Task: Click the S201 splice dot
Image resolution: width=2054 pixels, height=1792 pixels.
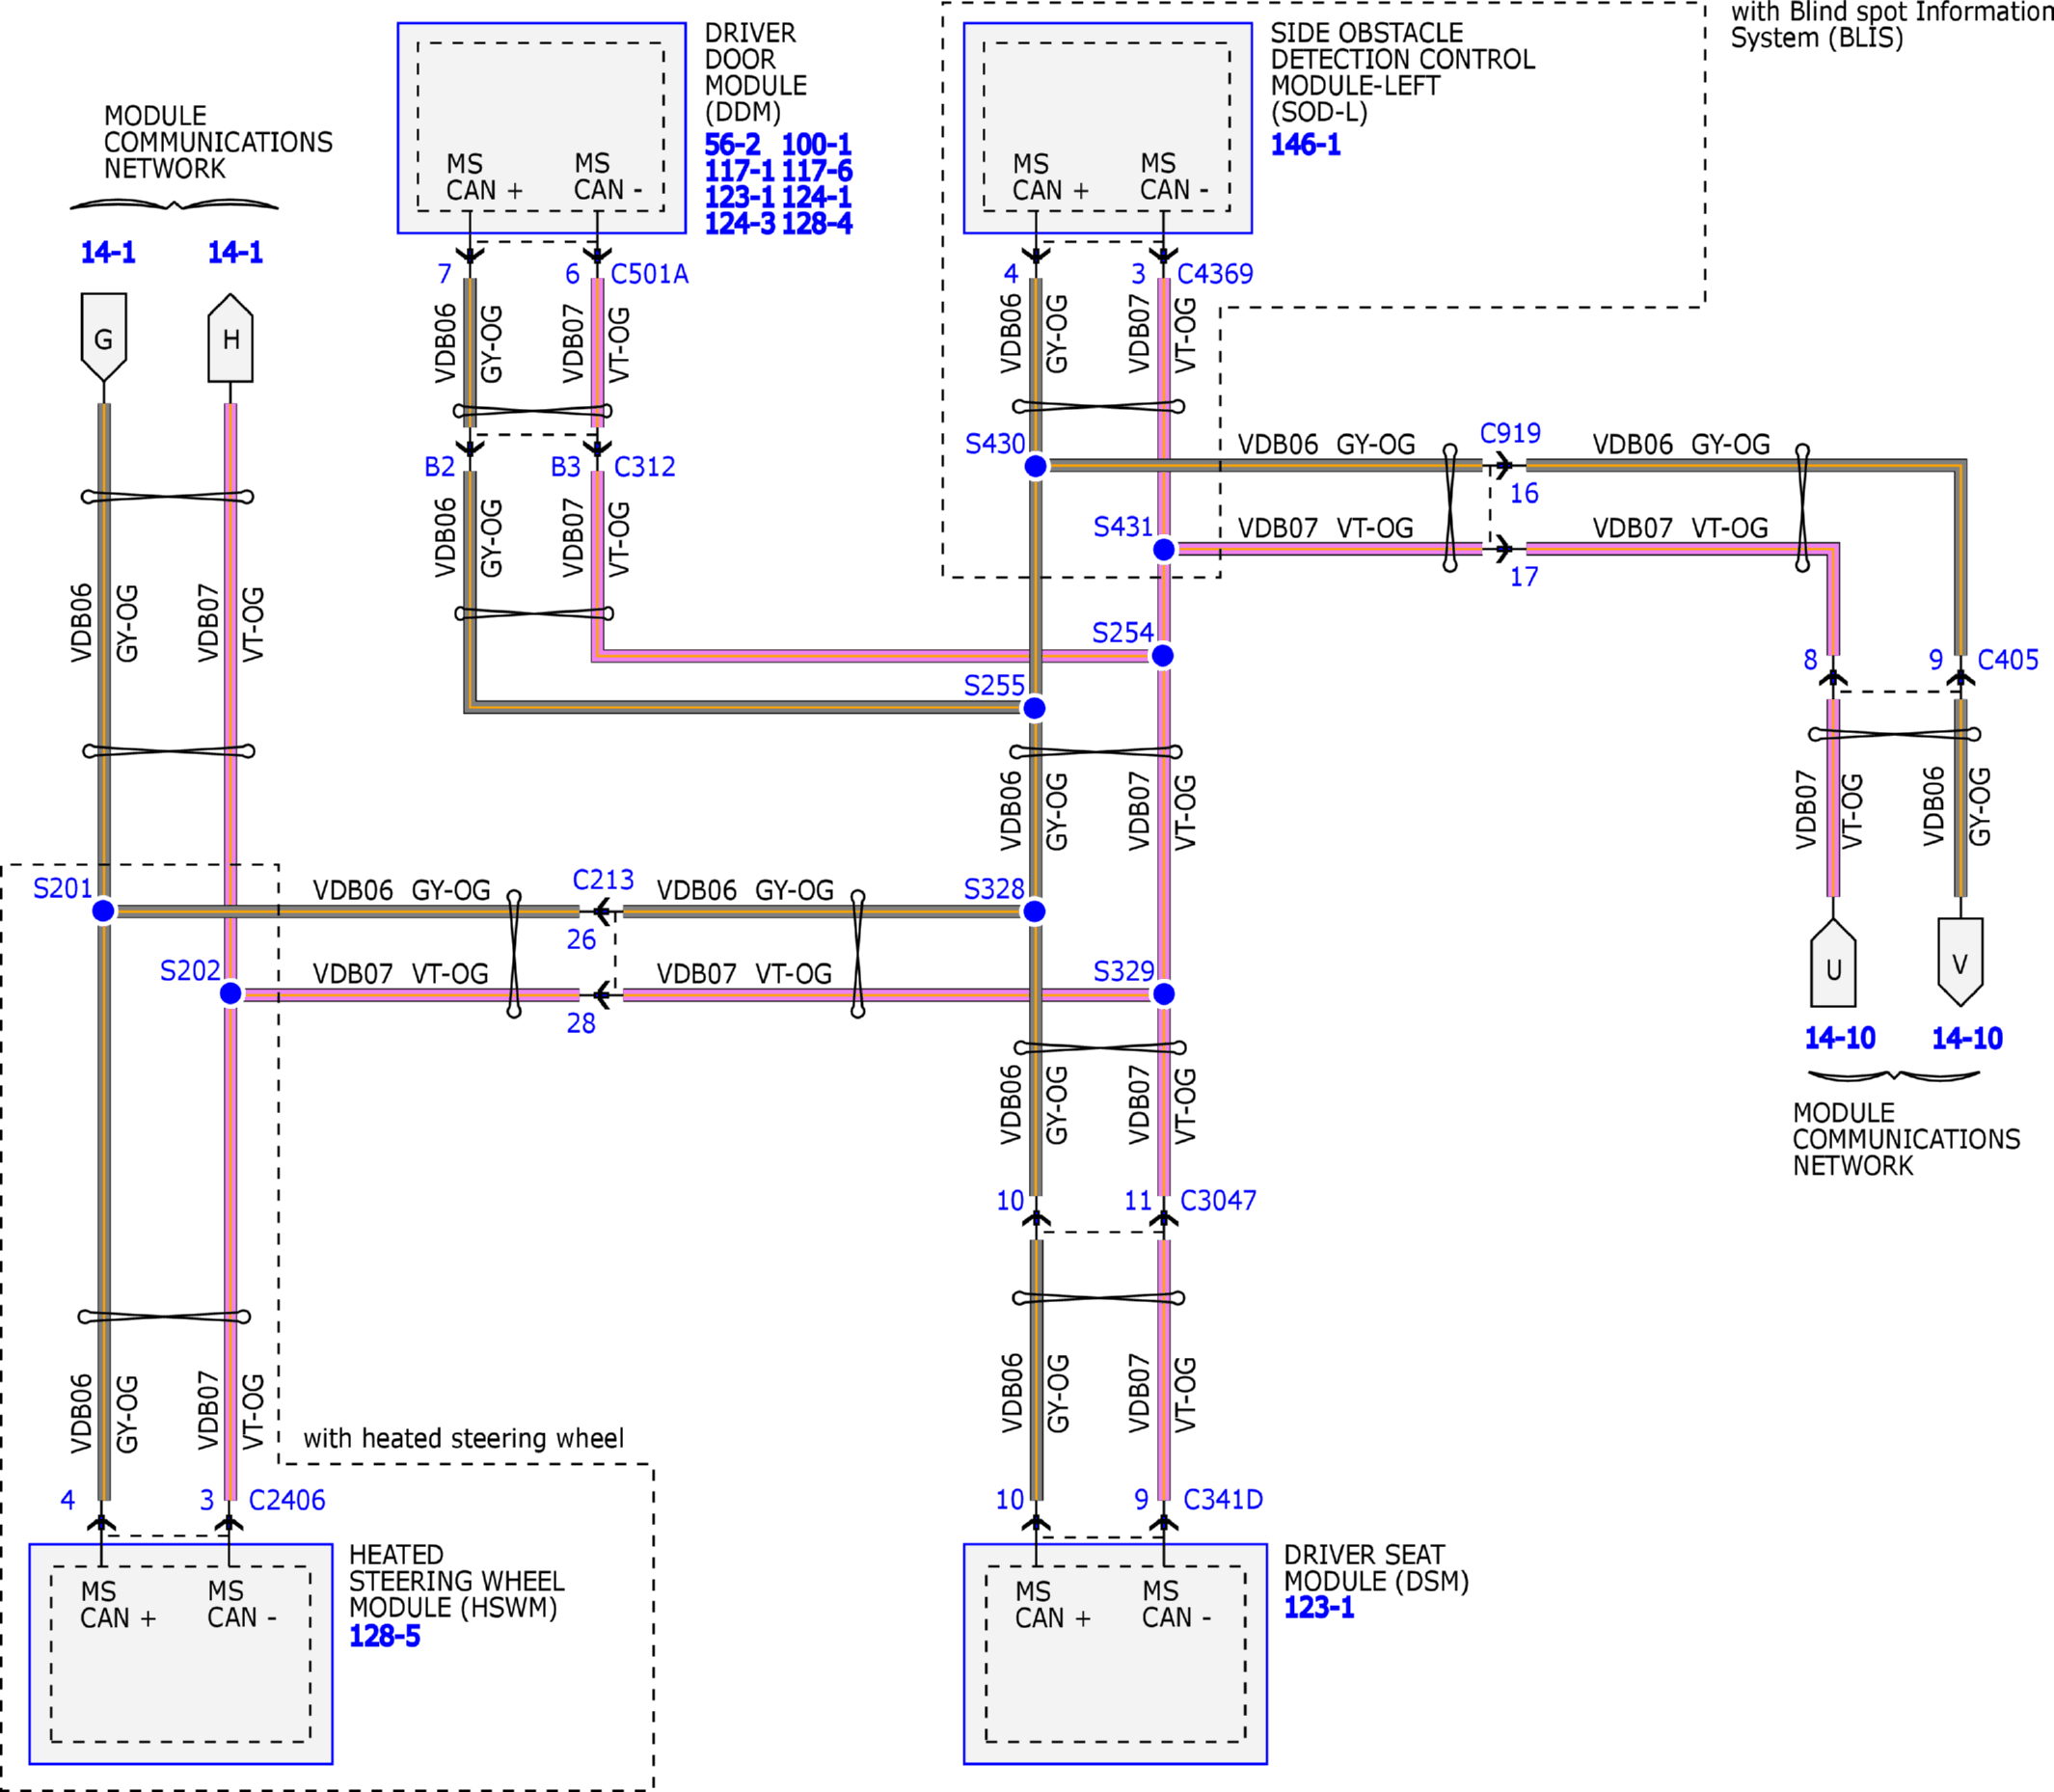Action: [103, 911]
